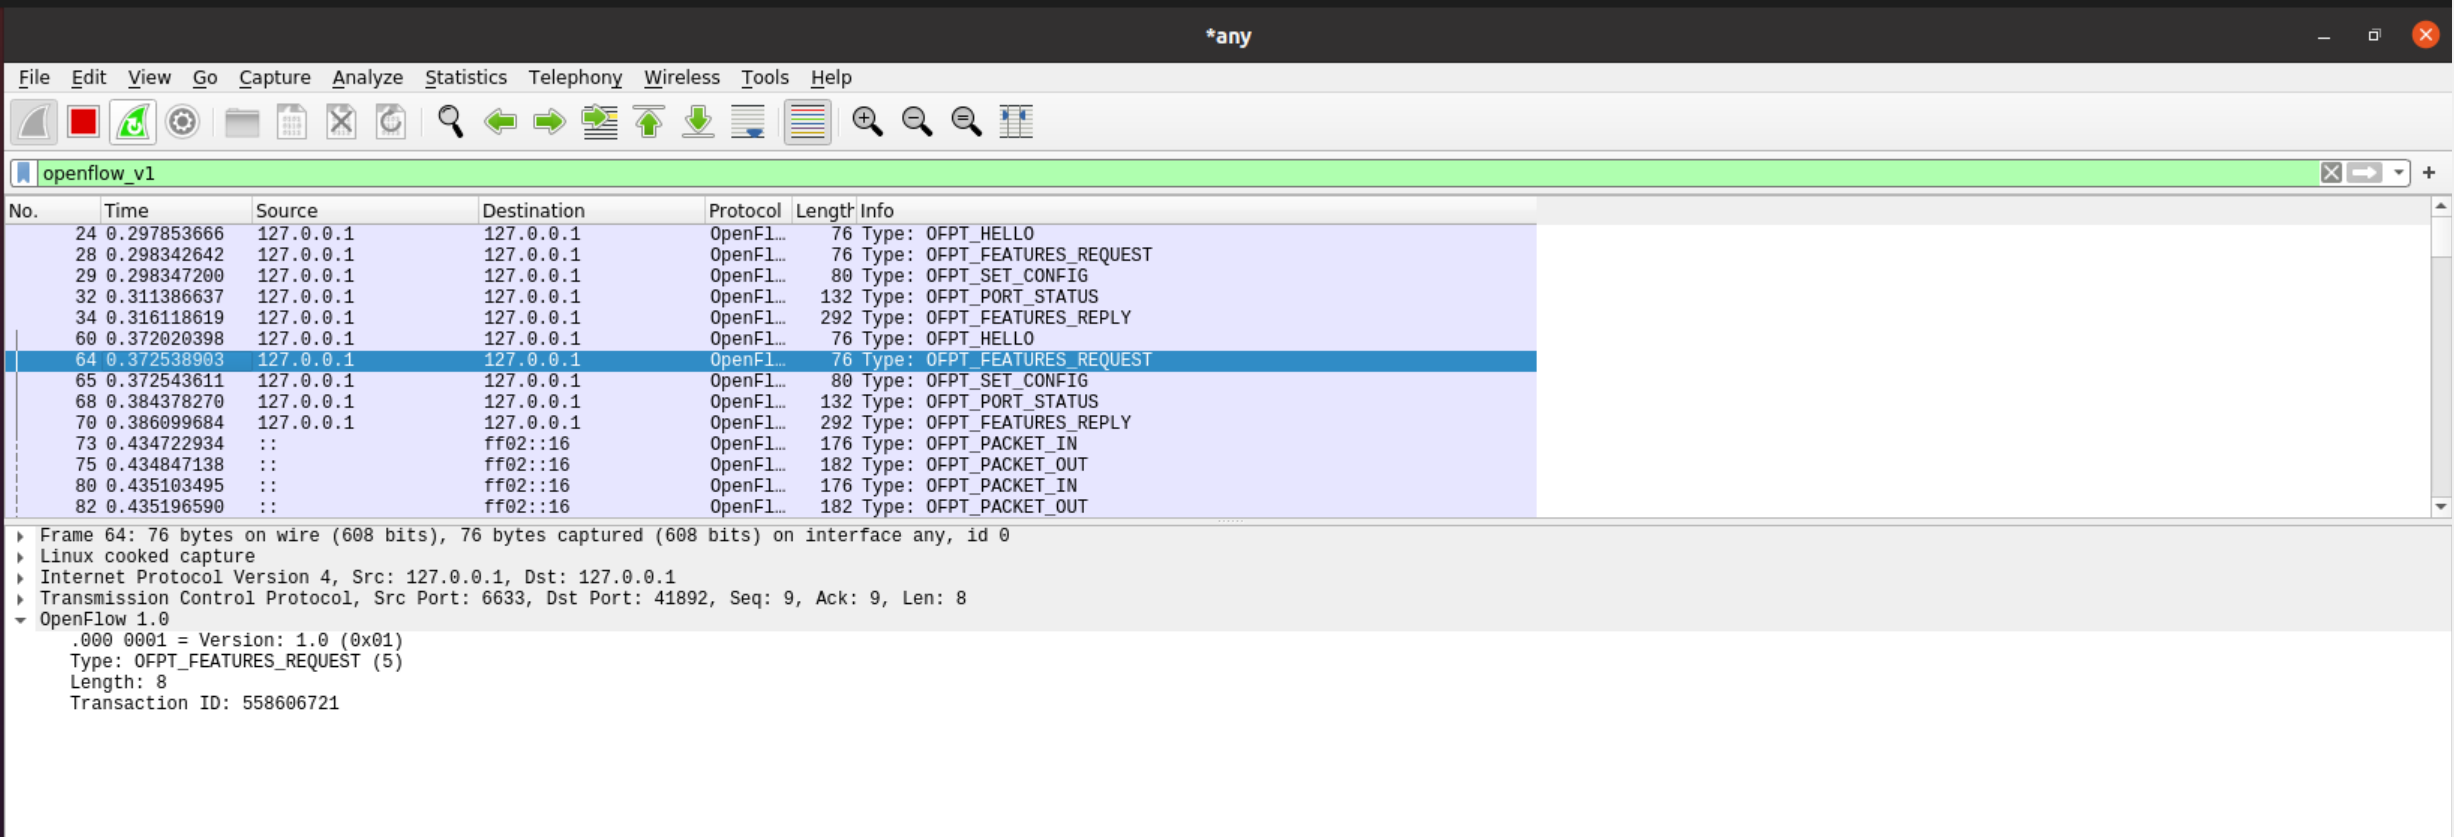This screenshot has width=2454, height=837.
Task: Click packet list scrollbar down arrow
Action: (2441, 507)
